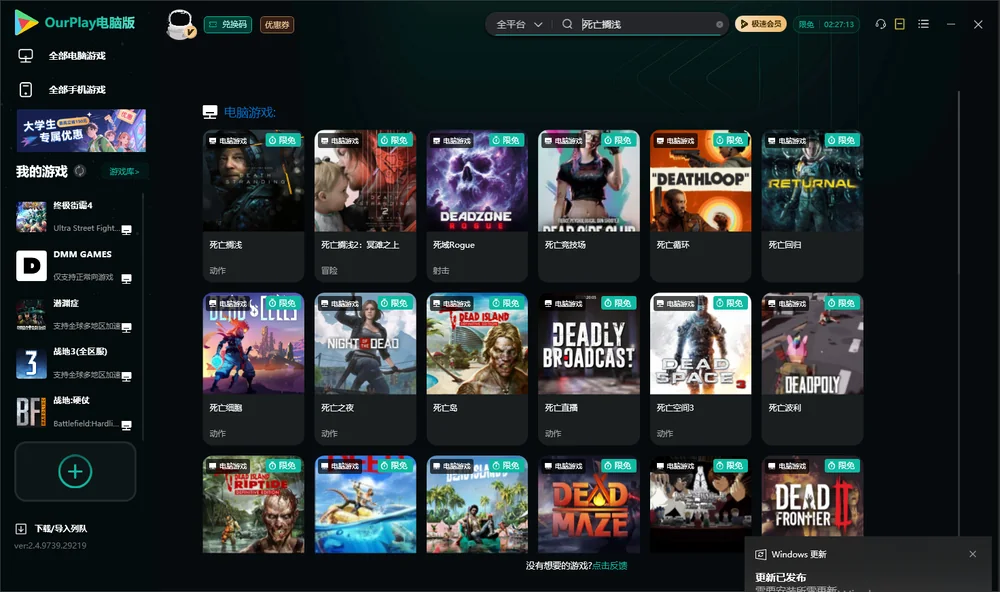Click the search magnifier icon
This screenshot has width=1000, height=592.
coord(567,24)
